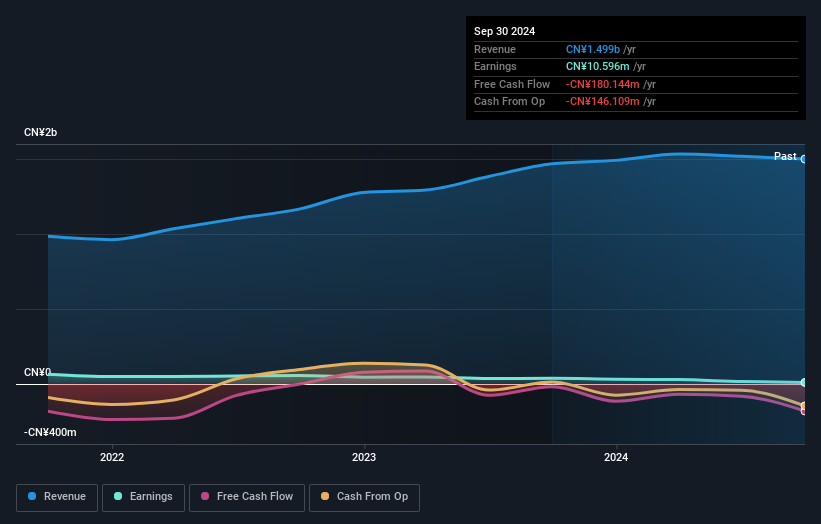Click the -CN¥400m y-axis label
821x524 pixels.
(50, 432)
